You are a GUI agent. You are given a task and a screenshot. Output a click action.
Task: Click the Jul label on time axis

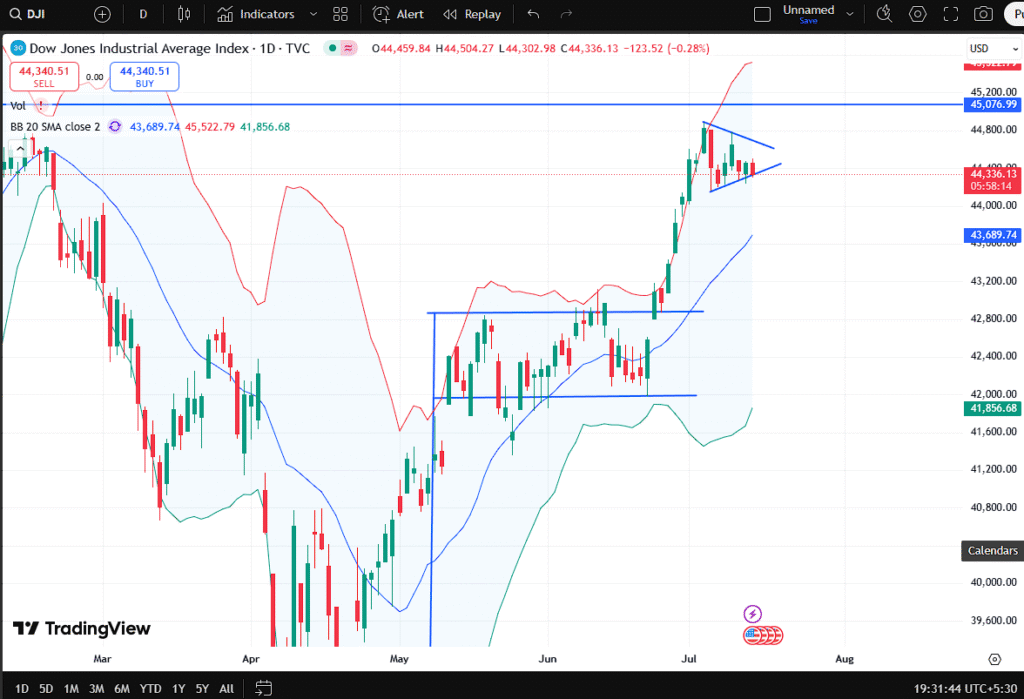pos(689,659)
